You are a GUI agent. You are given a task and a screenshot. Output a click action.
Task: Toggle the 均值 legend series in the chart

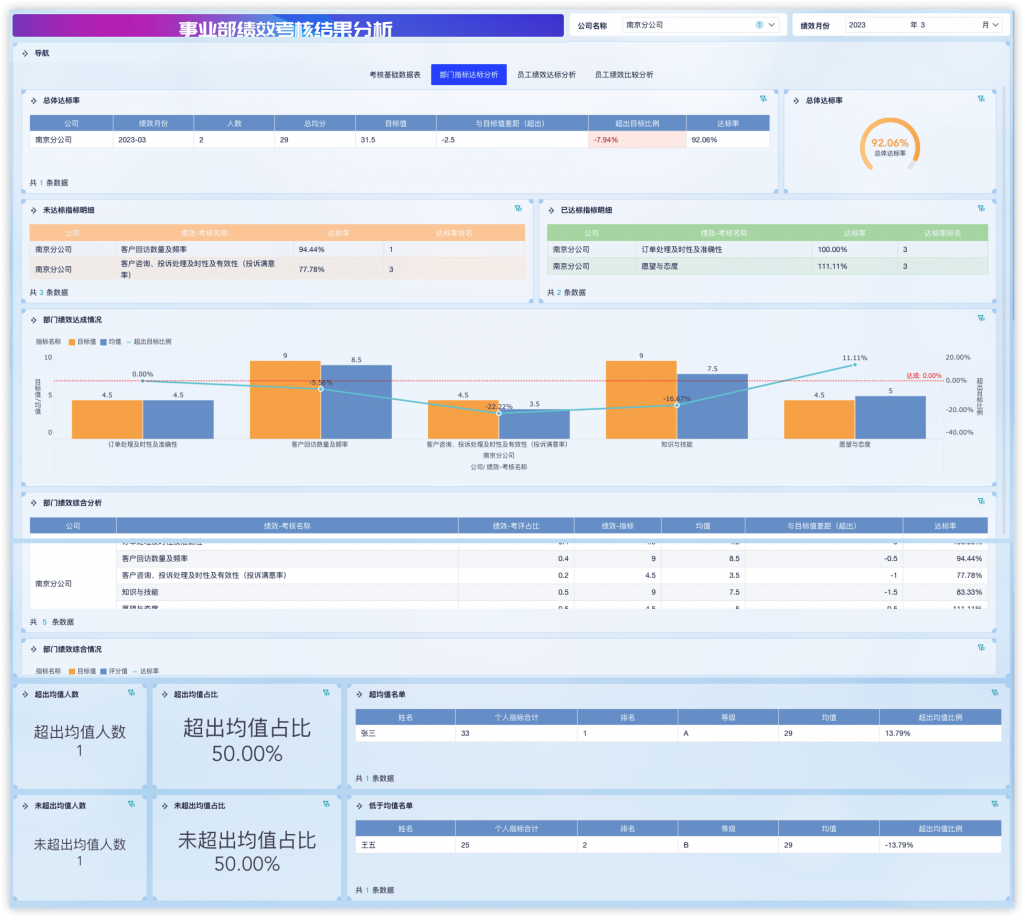pyautogui.click(x=109, y=341)
